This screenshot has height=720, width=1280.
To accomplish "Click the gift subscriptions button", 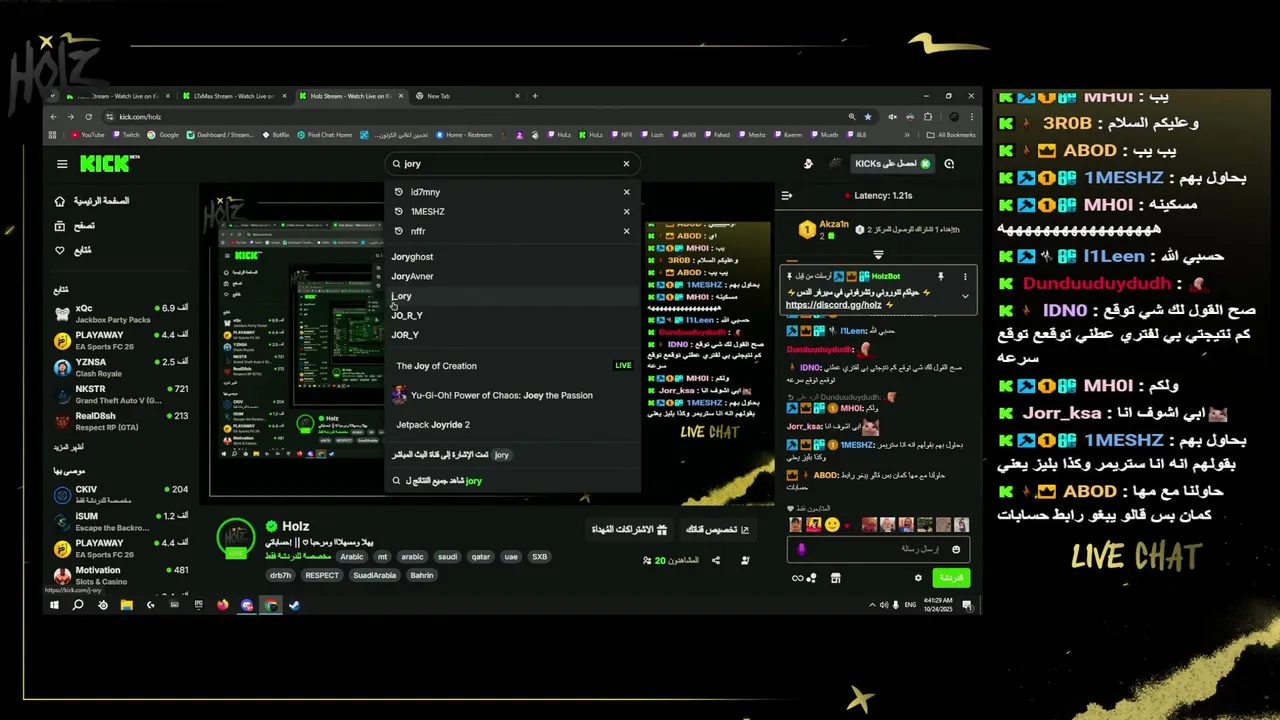I will (x=628, y=529).
